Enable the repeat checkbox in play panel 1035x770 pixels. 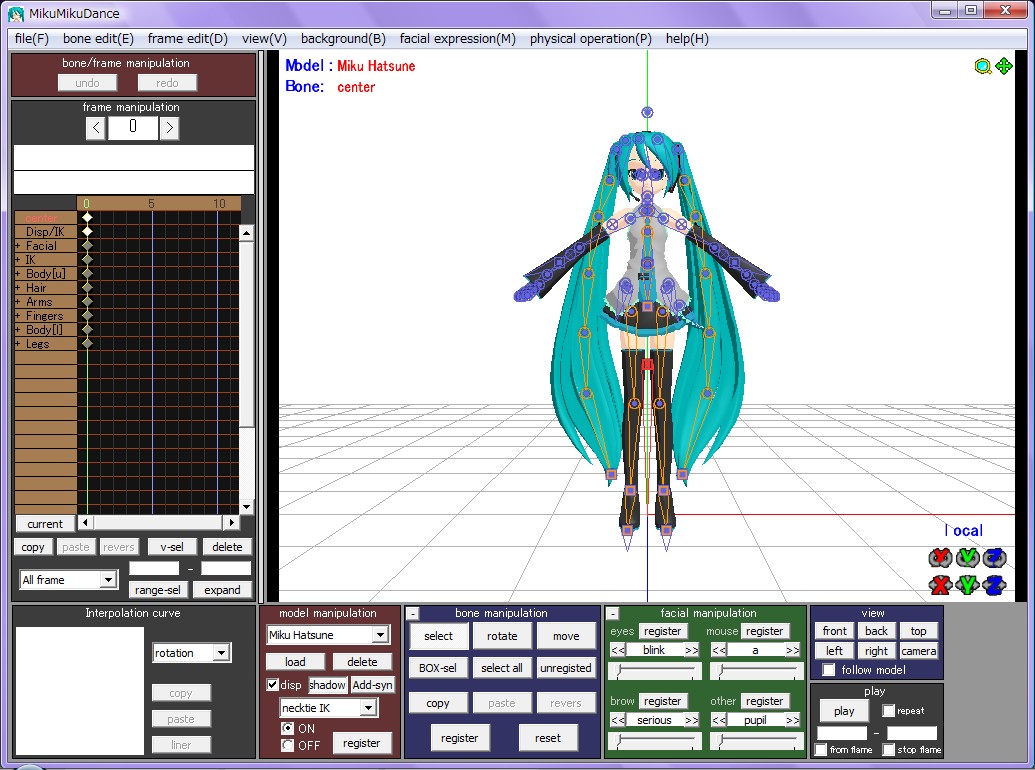coord(888,711)
